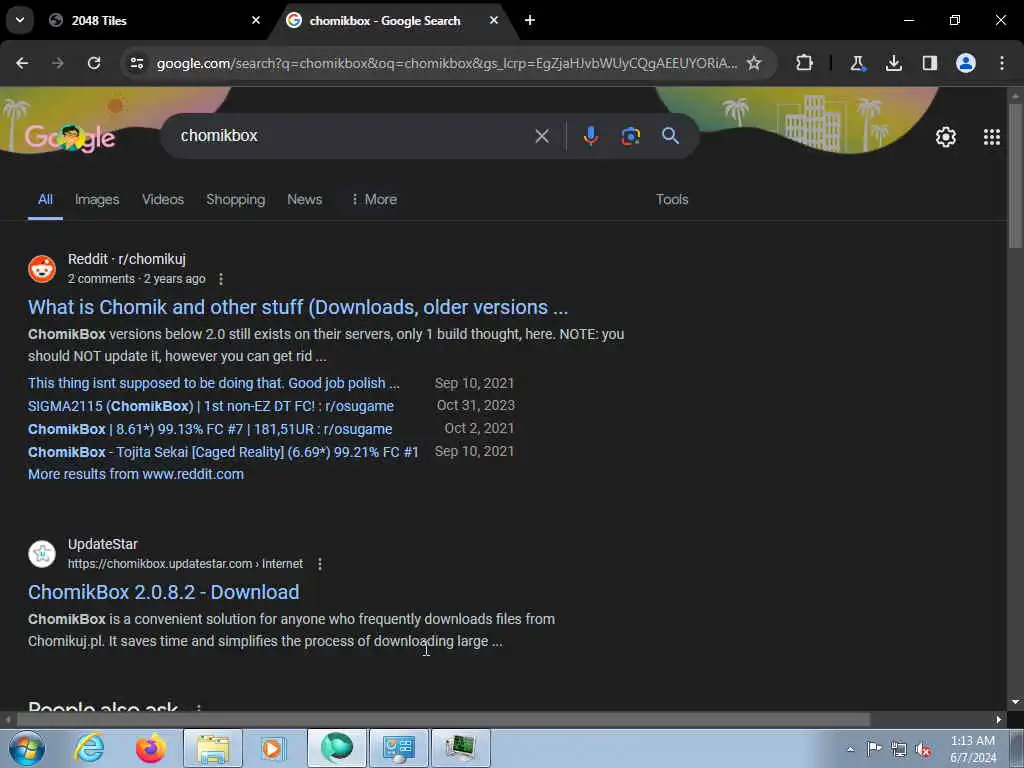
Task: Open 'This thing isnt supposed to be doing that' link
Action: pyautogui.click(x=214, y=383)
